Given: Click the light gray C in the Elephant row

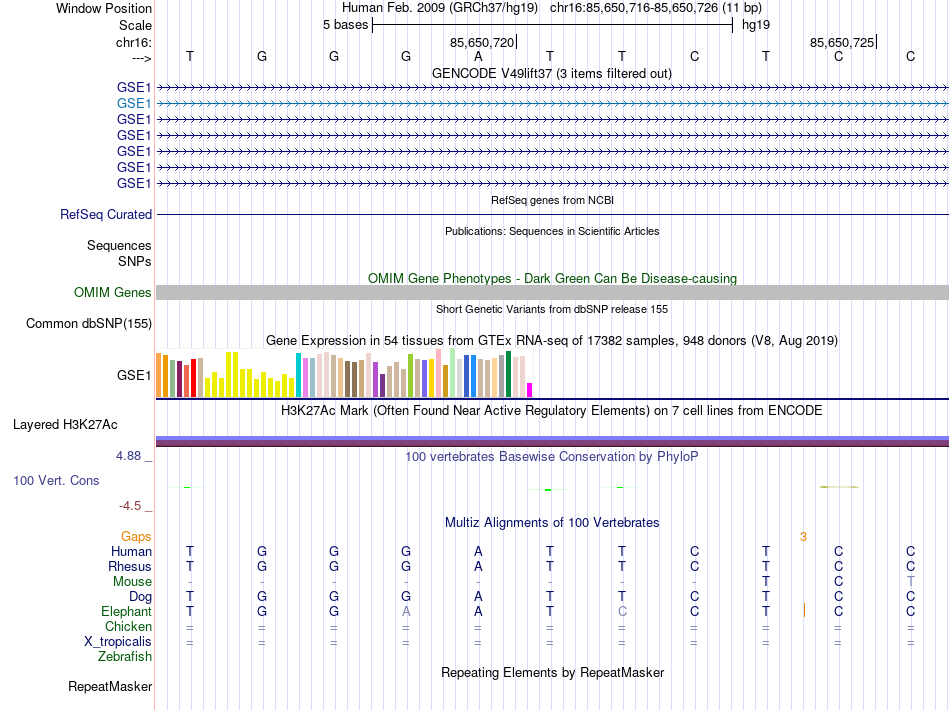Looking at the screenshot, I should click(622, 612).
